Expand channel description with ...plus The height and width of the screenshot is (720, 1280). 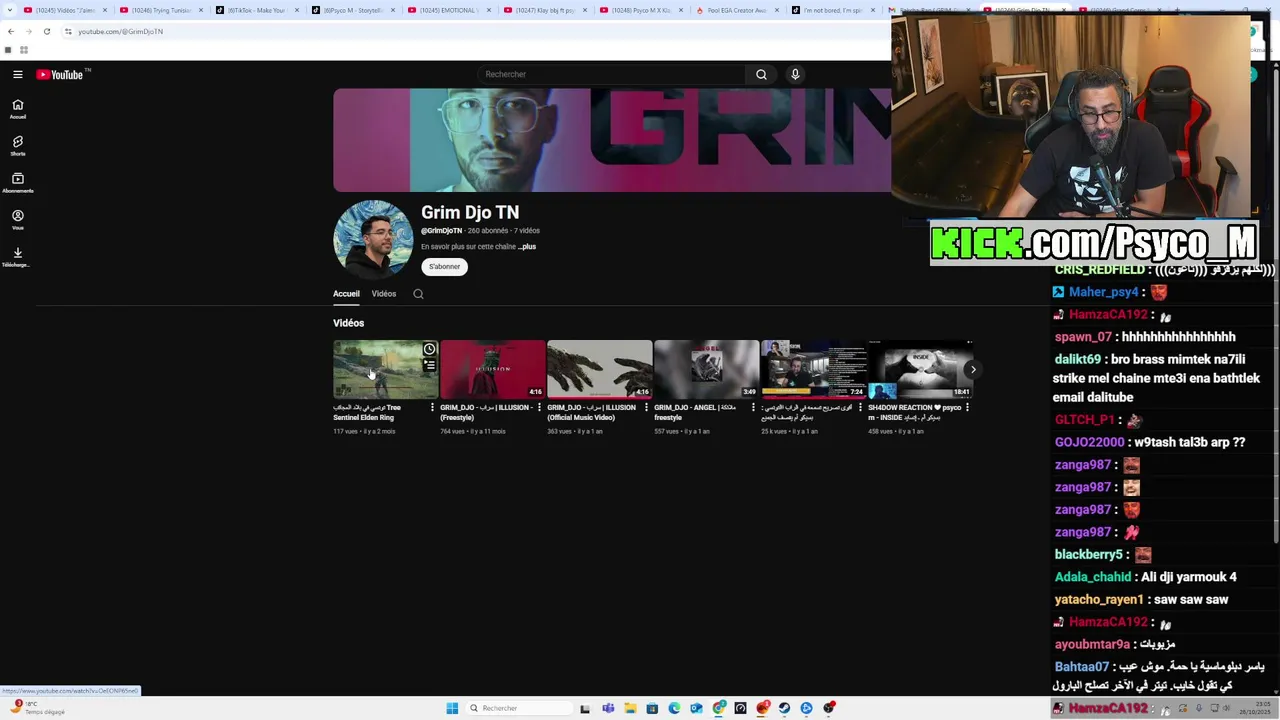tap(527, 247)
